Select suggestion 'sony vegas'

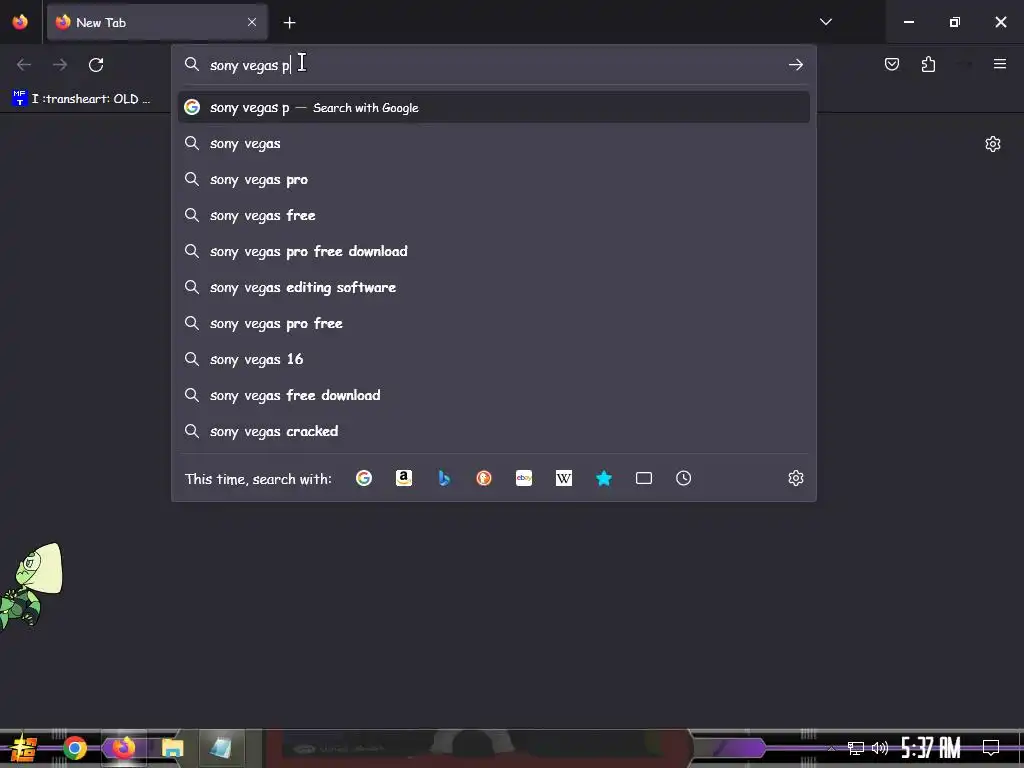point(494,144)
